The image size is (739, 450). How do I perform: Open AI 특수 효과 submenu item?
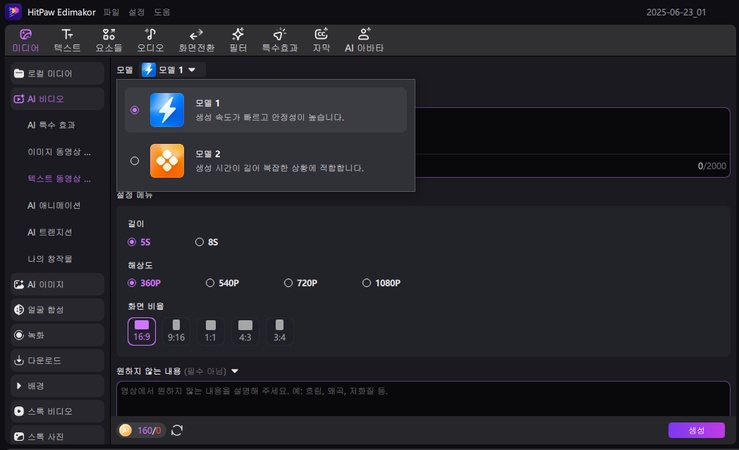(51, 125)
